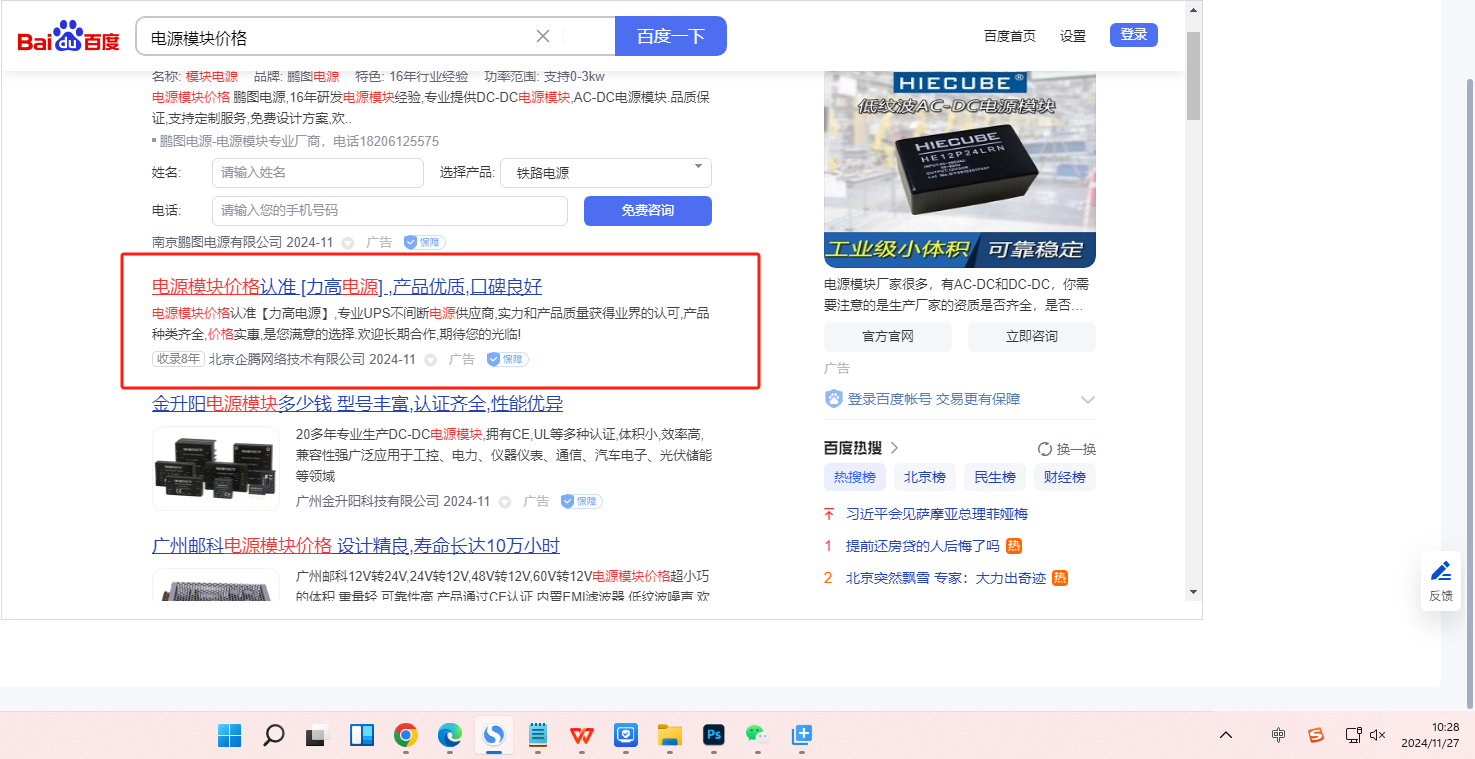This screenshot has height=759, width=1475.
Task: Click the 姓名 name input field
Action: [x=318, y=173]
